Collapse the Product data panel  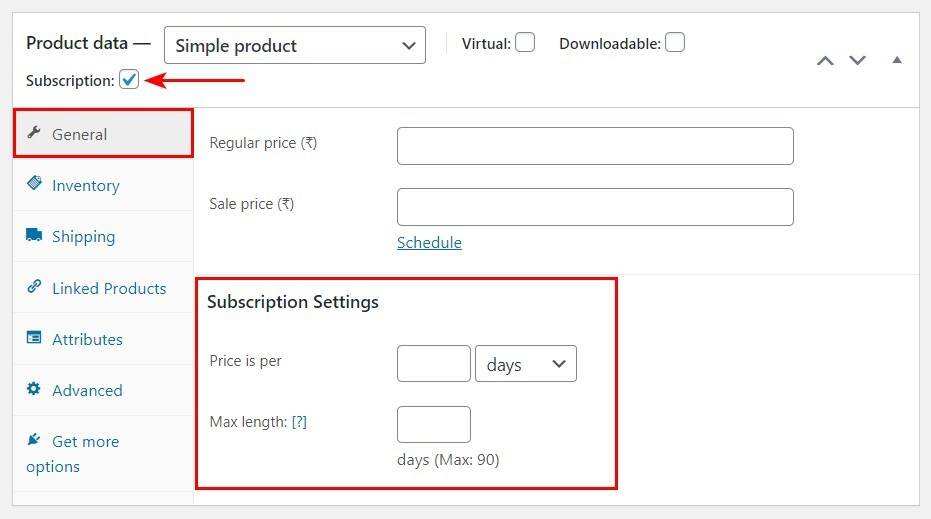[x=897, y=60]
